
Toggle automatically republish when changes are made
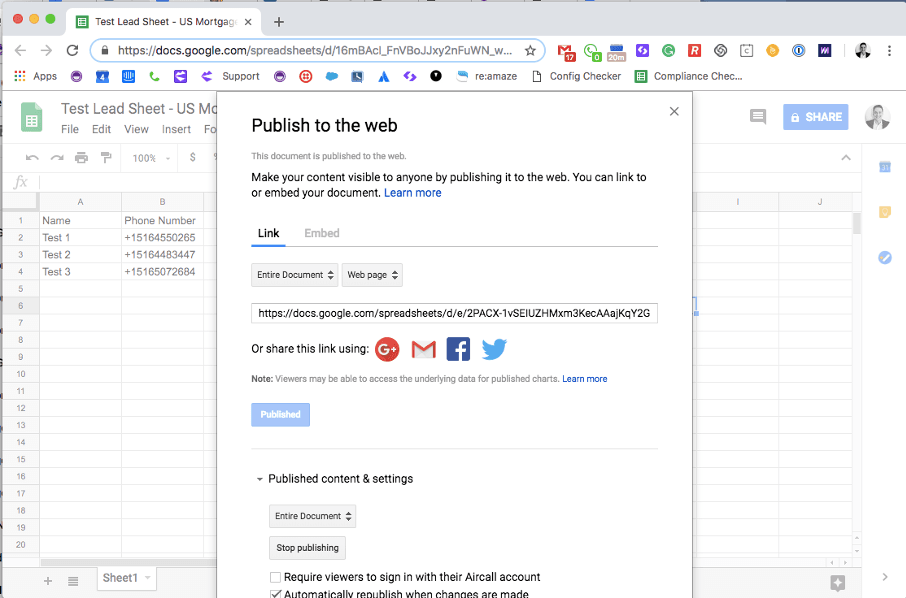[276, 594]
